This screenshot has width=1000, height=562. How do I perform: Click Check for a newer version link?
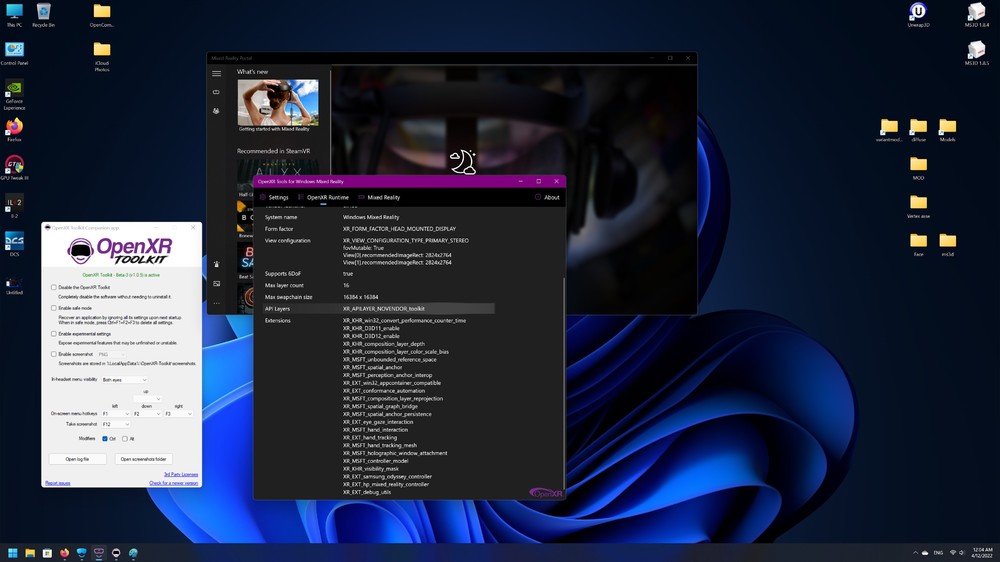point(174,483)
